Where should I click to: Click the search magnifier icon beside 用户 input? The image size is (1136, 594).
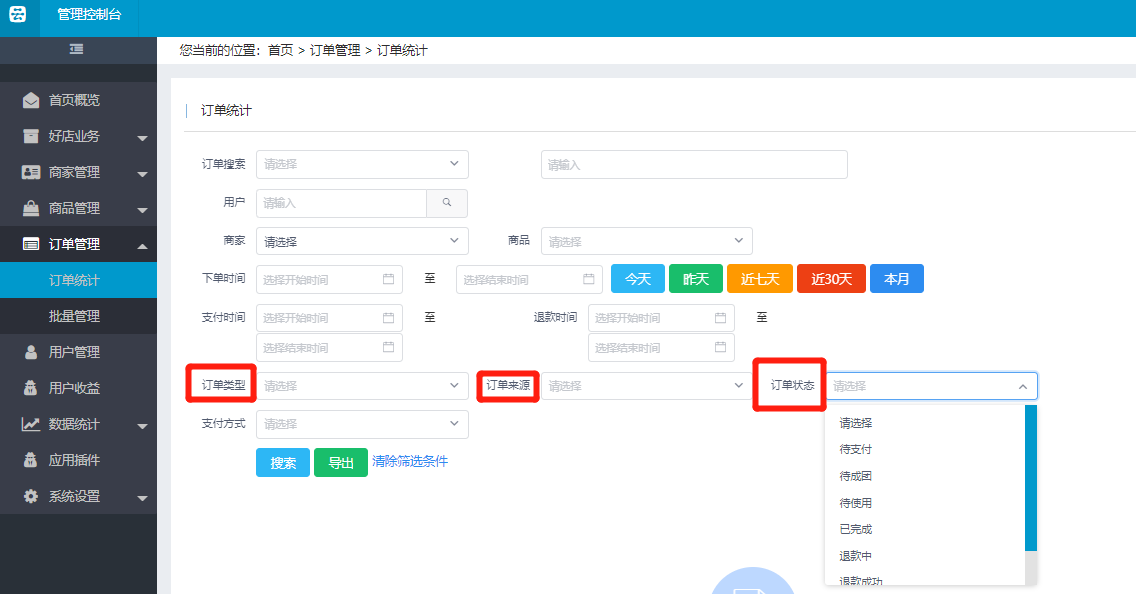pyautogui.click(x=447, y=203)
